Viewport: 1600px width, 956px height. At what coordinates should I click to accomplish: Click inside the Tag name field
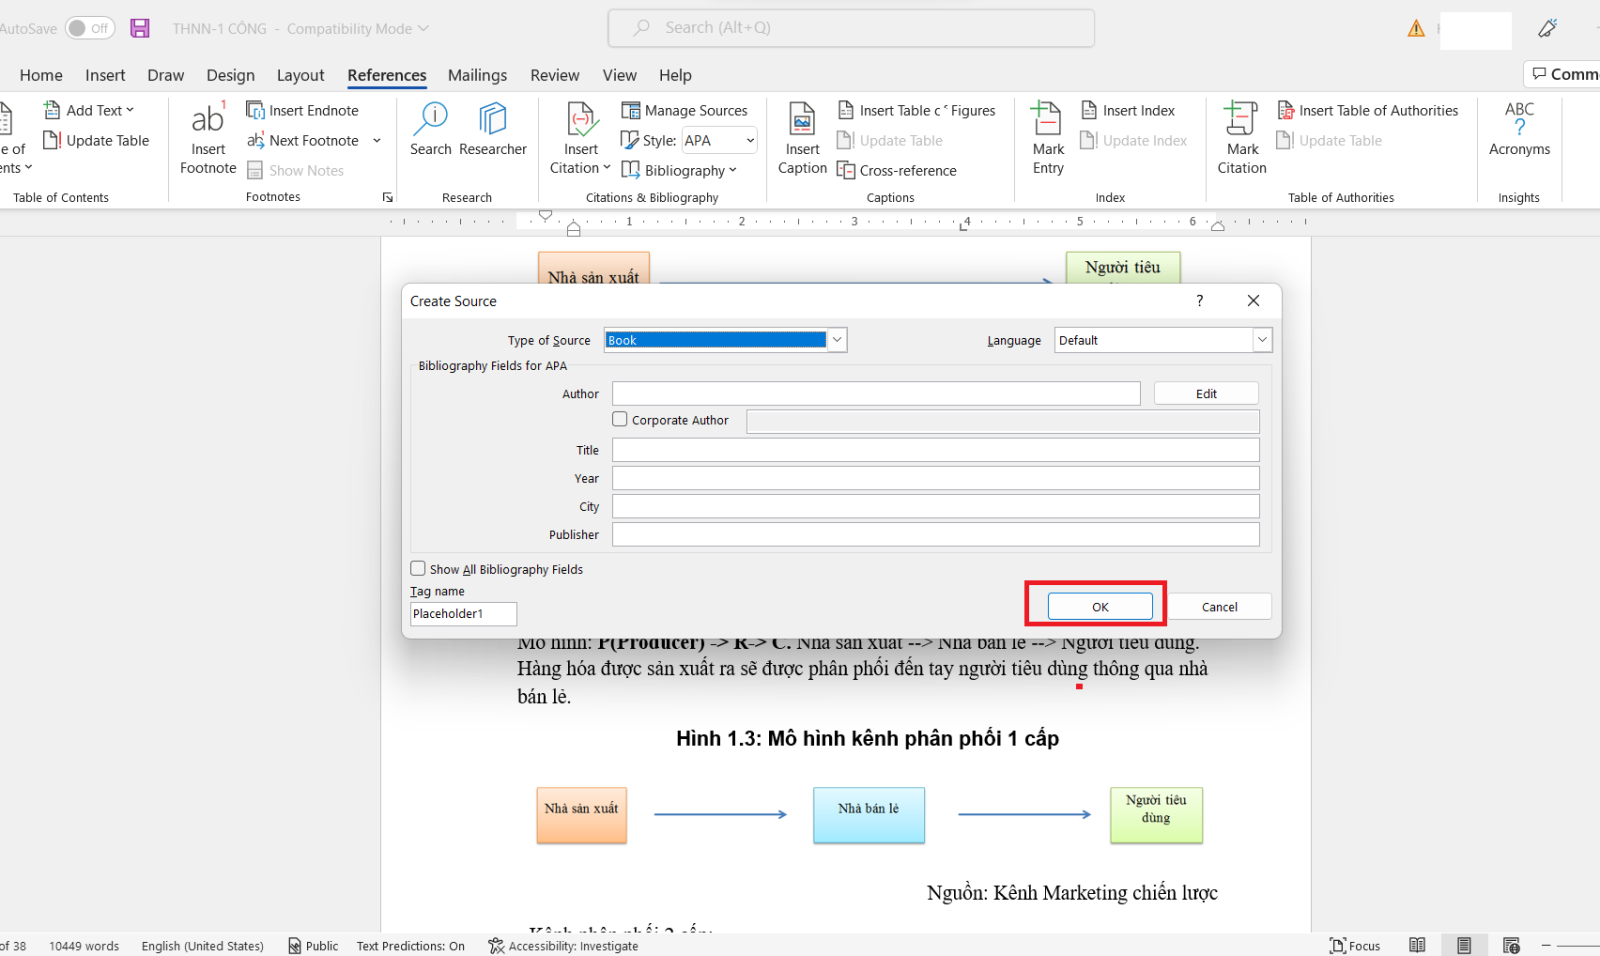coord(462,613)
